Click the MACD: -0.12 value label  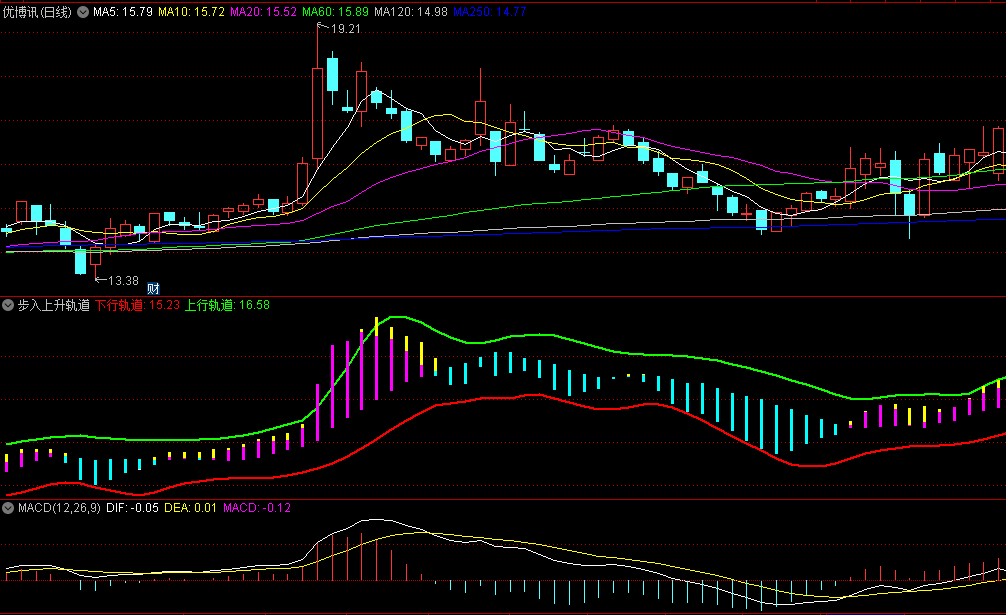click(x=257, y=508)
